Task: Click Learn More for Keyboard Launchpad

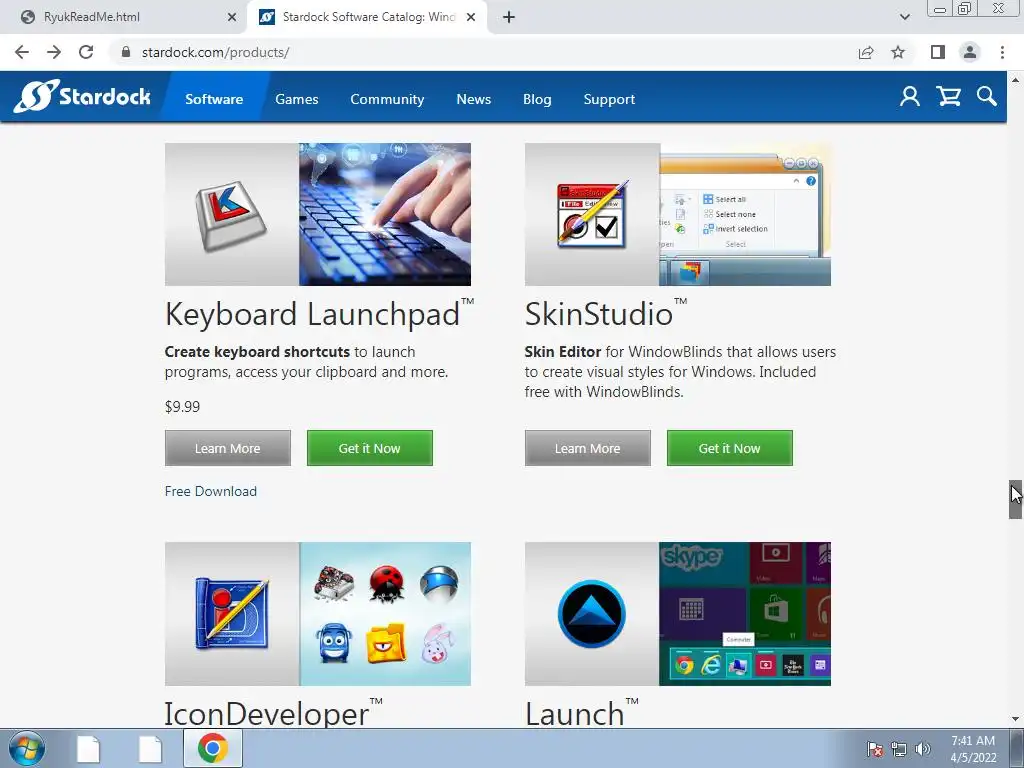Action: (228, 448)
